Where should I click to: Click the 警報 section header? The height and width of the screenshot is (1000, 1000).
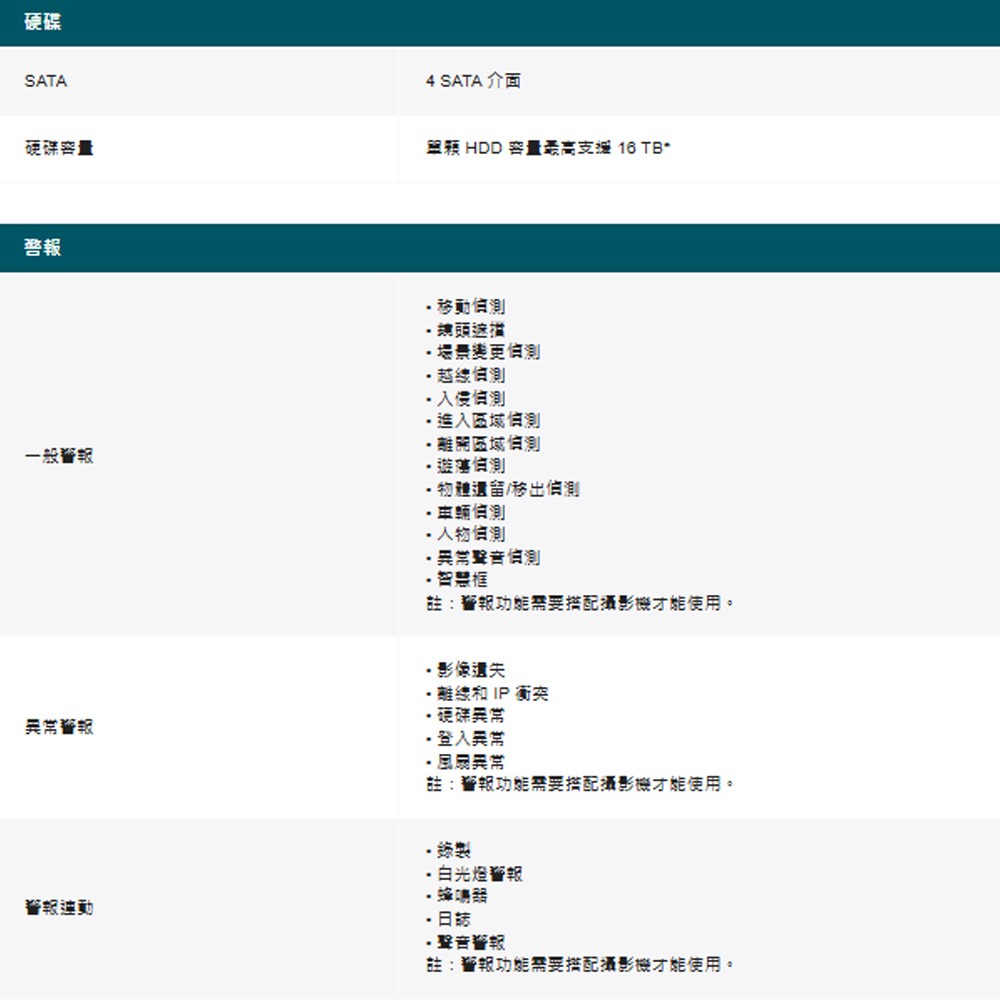pyautogui.click(x=43, y=248)
